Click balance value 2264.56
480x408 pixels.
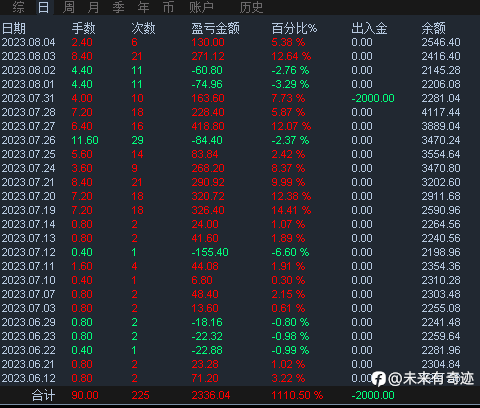[x=441, y=224]
